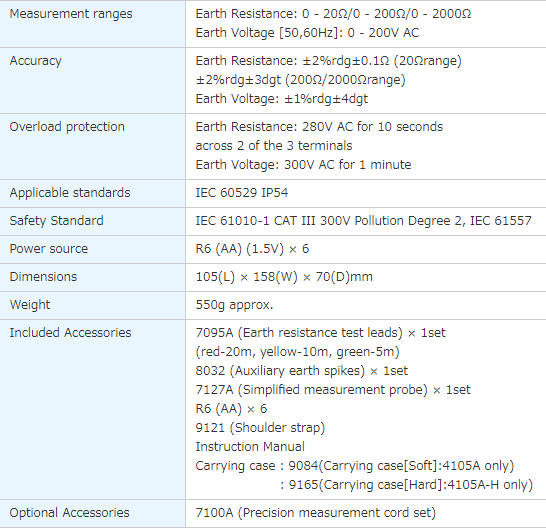Image resolution: width=546 pixels, height=530 pixels.
Task: Click the 9165 Carrying case Hard line
Action: [x=407, y=484]
